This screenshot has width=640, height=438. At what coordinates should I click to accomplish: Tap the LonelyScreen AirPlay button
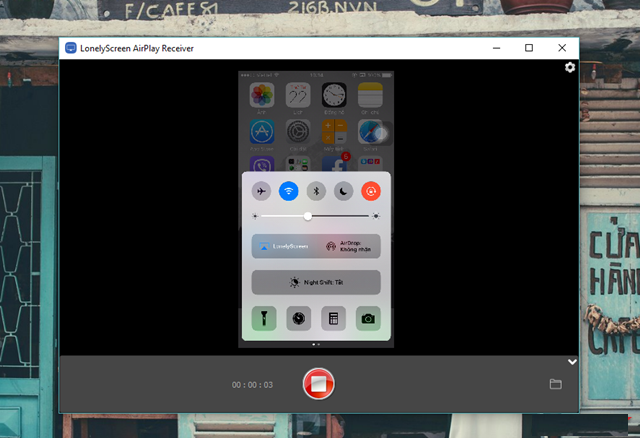click(x=284, y=246)
